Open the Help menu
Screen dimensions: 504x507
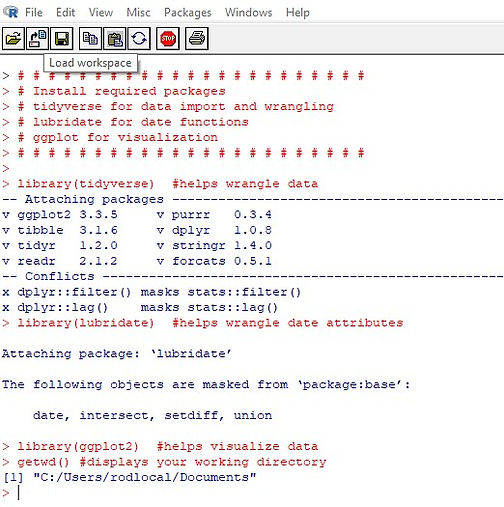point(298,13)
